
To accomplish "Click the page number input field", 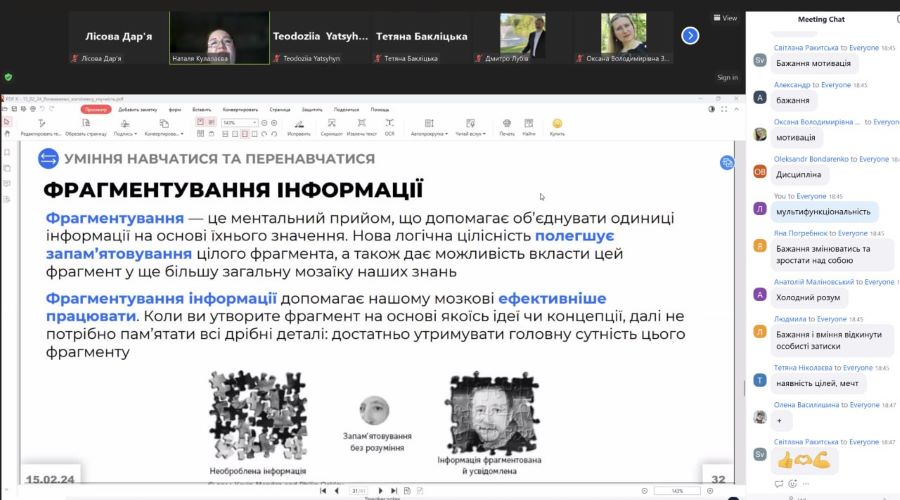I will click(355, 491).
